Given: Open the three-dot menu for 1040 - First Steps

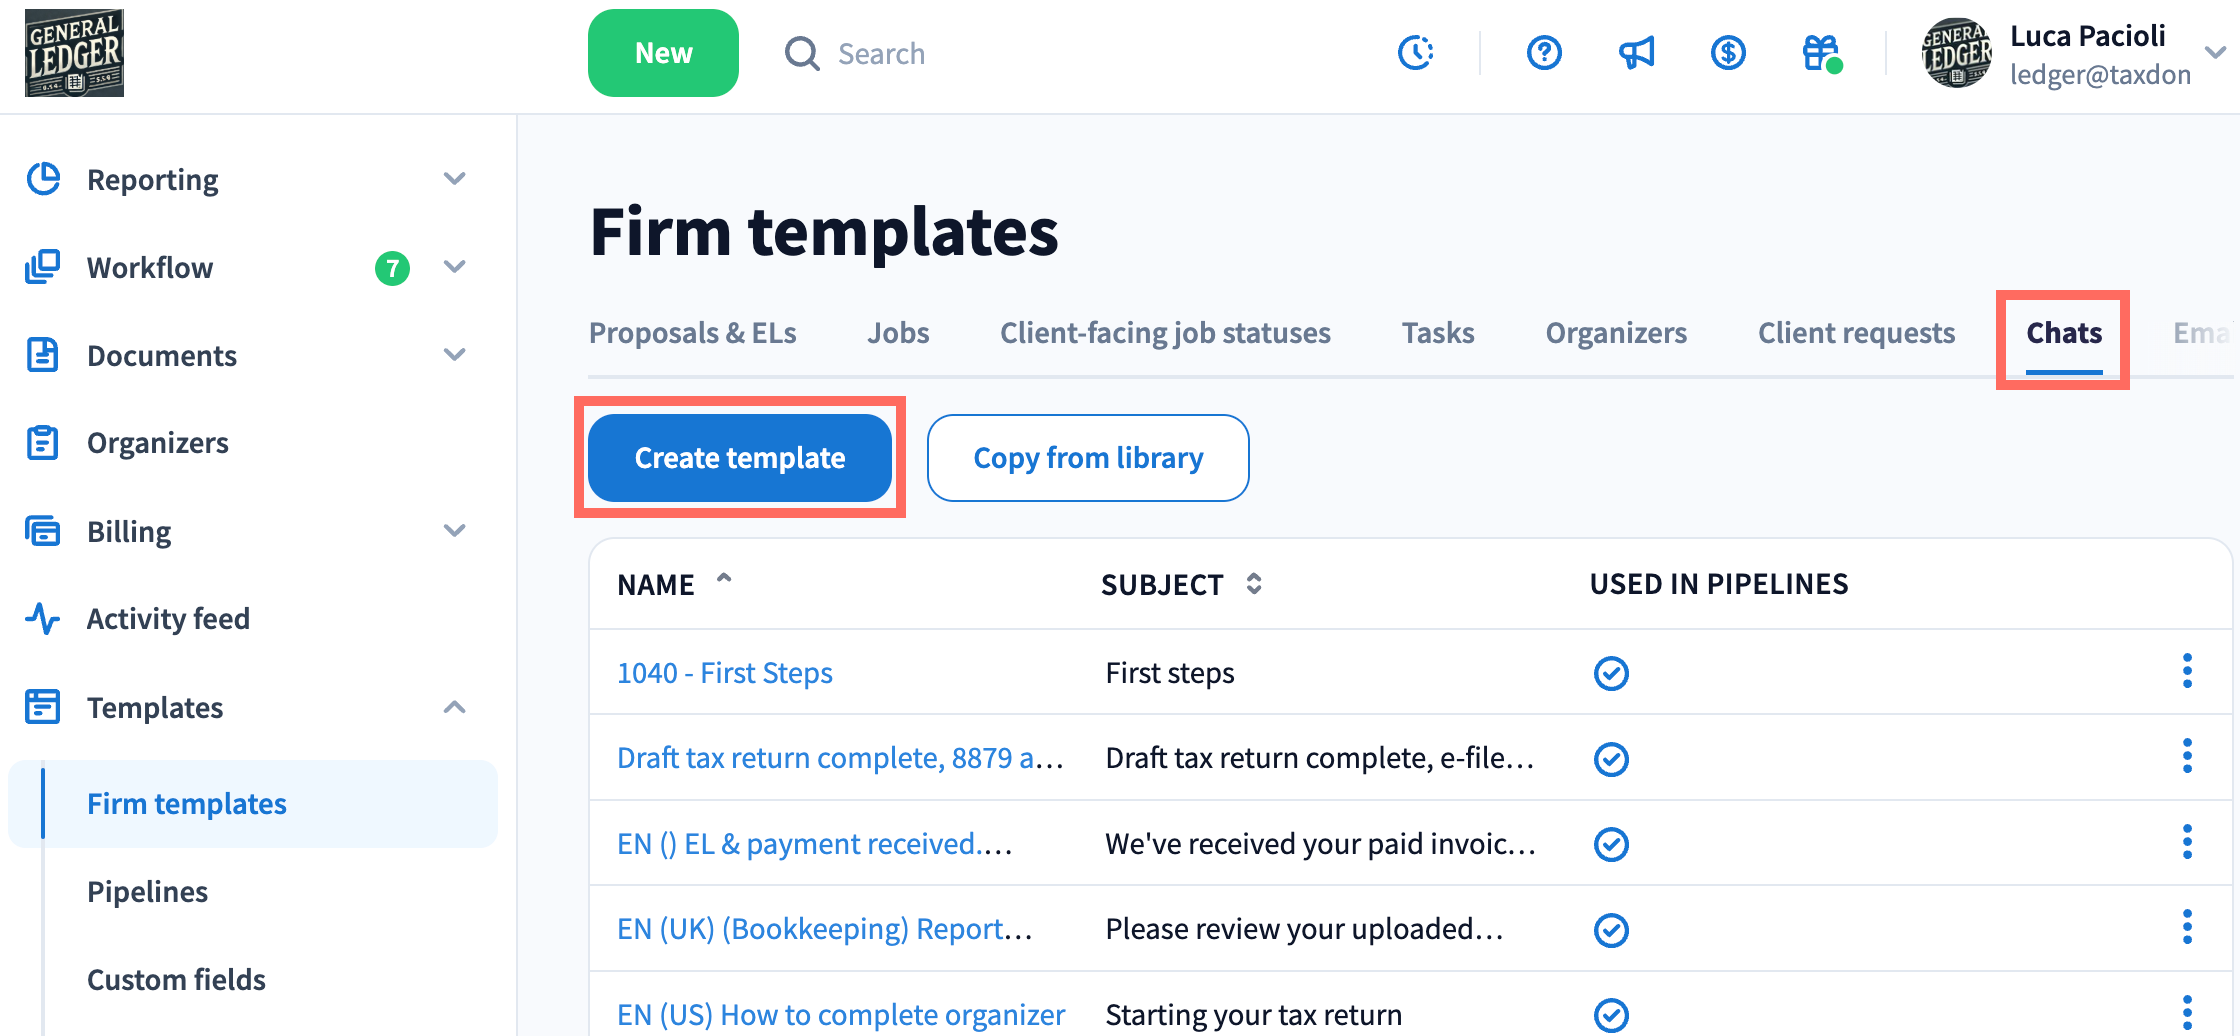Looking at the screenshot, I should (x=2187, y=671).
